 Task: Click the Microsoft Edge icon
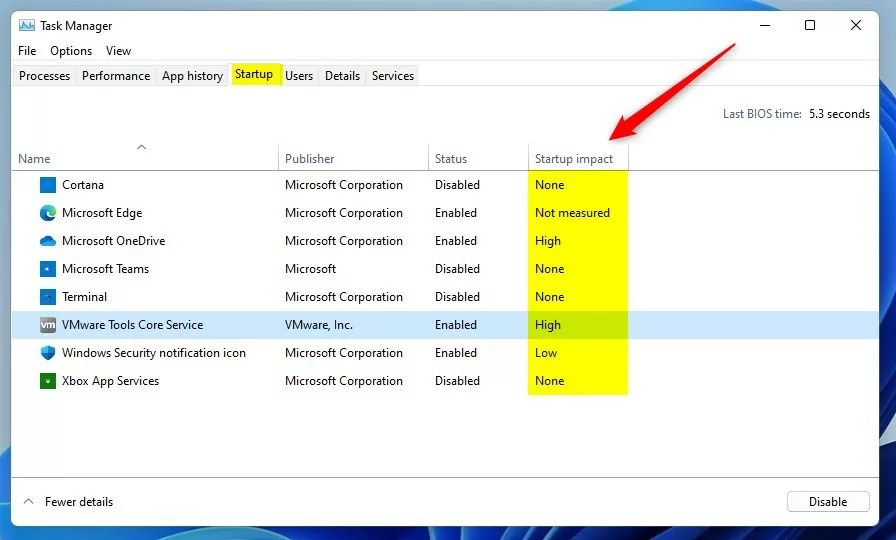(x=48, y=213)
